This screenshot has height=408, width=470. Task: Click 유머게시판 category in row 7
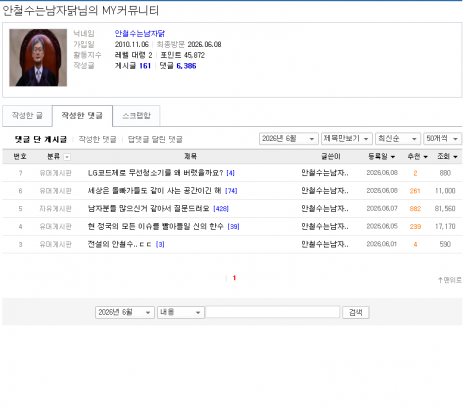tap(55, 173)
